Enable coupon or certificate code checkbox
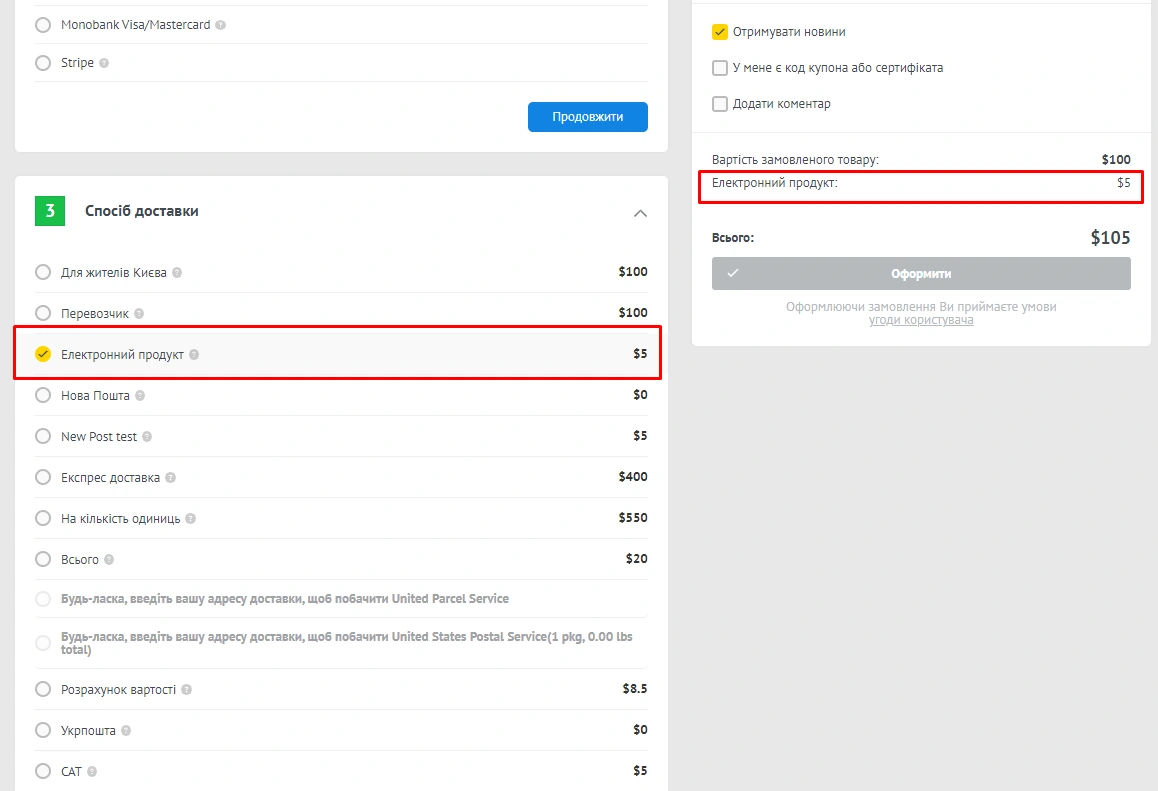This screenshot has height=791, width=1158. click(720, 68)
